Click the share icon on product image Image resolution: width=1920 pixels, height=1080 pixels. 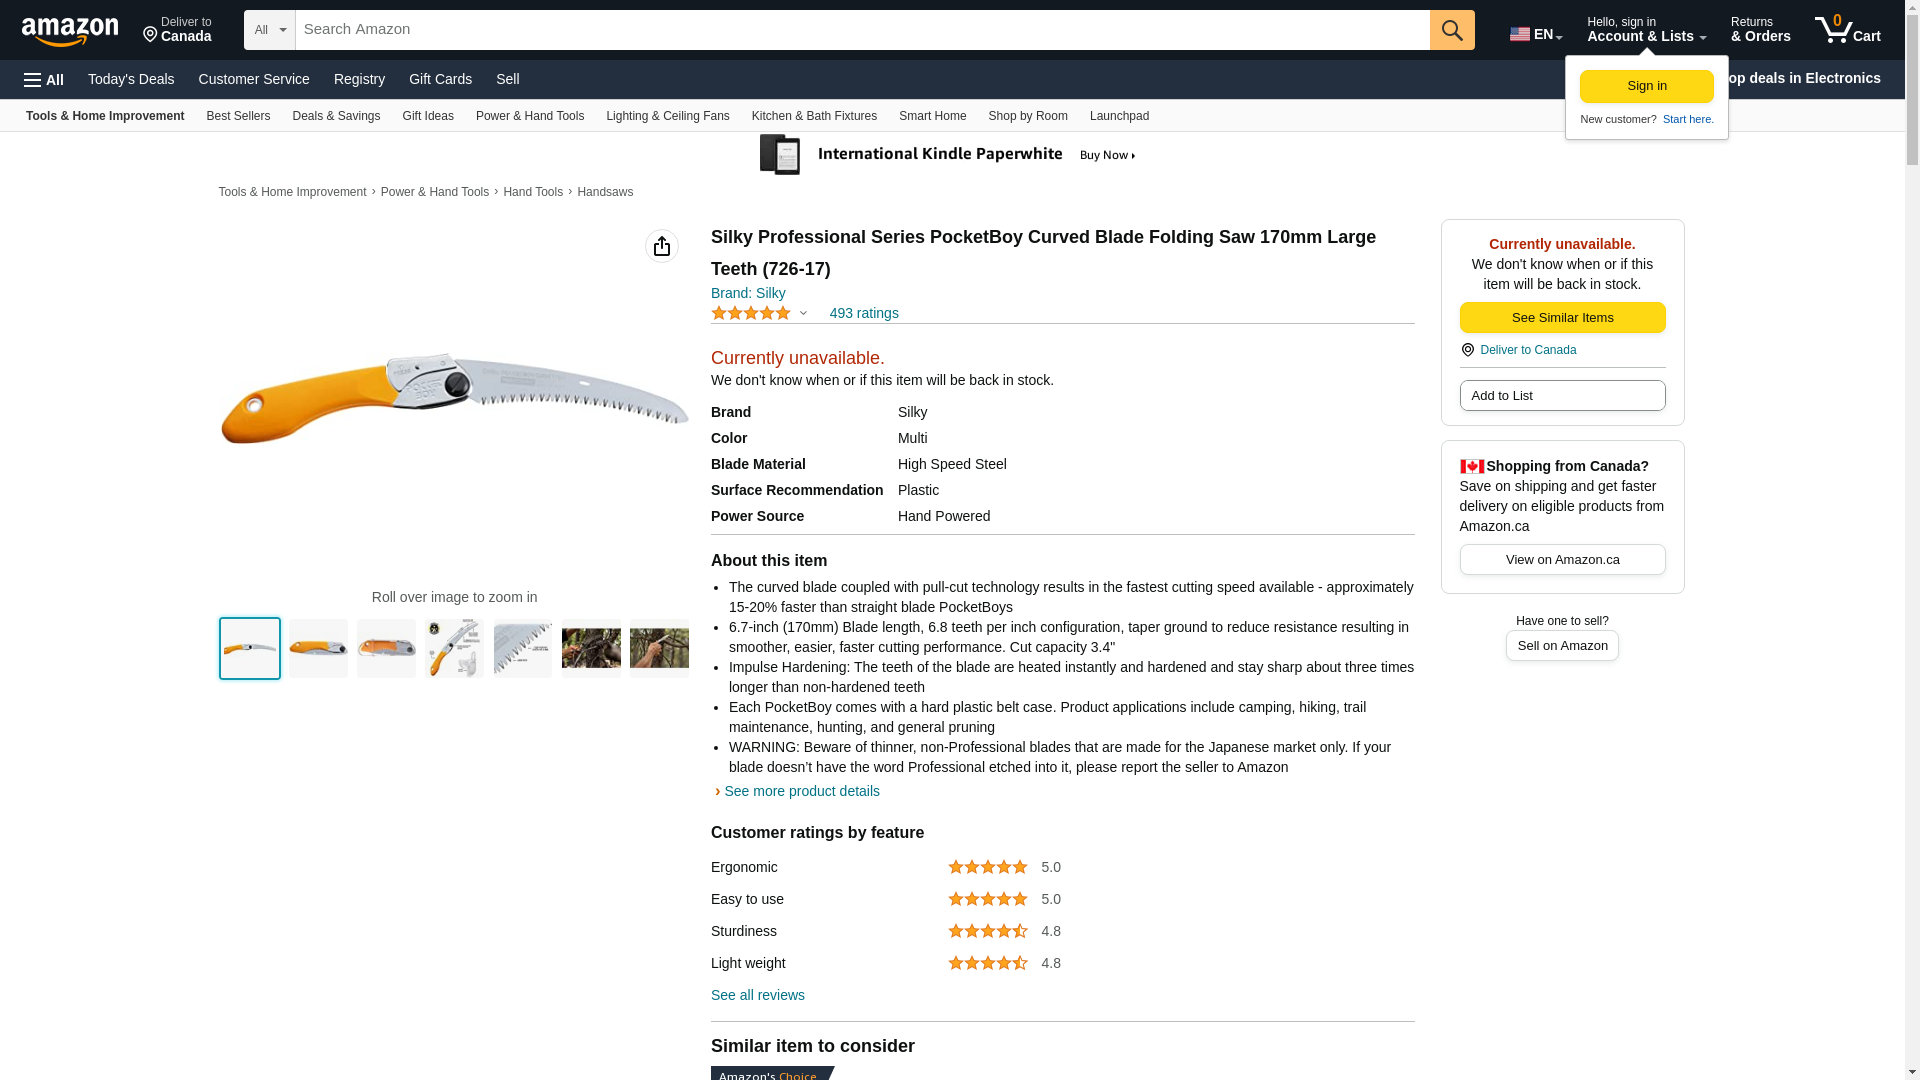(x=662, y=246)
